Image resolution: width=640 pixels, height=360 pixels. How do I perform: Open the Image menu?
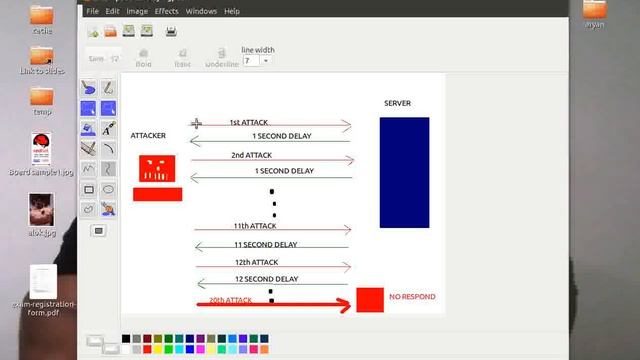click(x=137, y=11)
